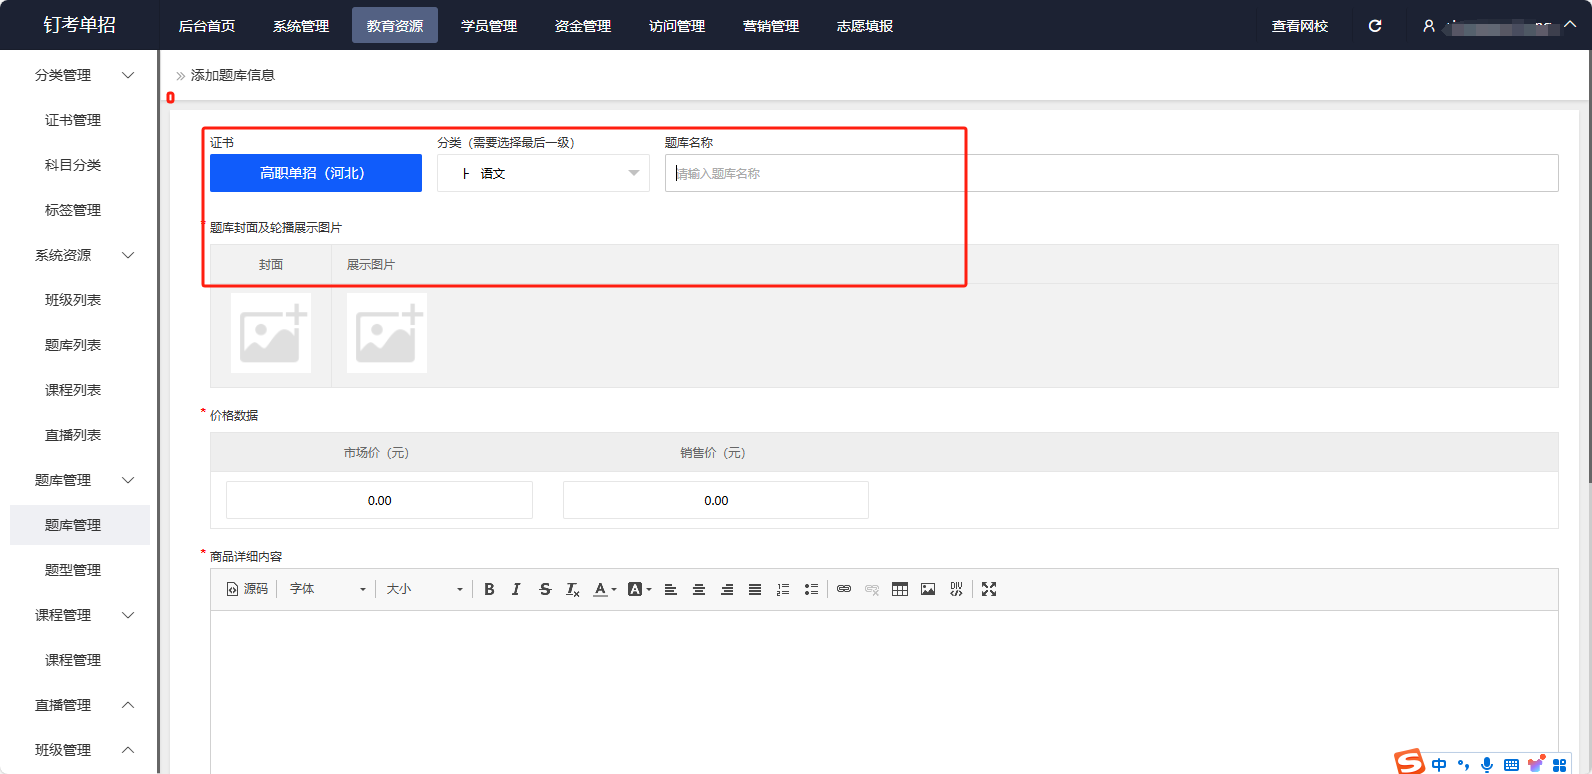Viewport: 1592px width, 774px height.
Task: Toggle italic formatting in editor
Action: pyautogui.click(x=516, y=589)
